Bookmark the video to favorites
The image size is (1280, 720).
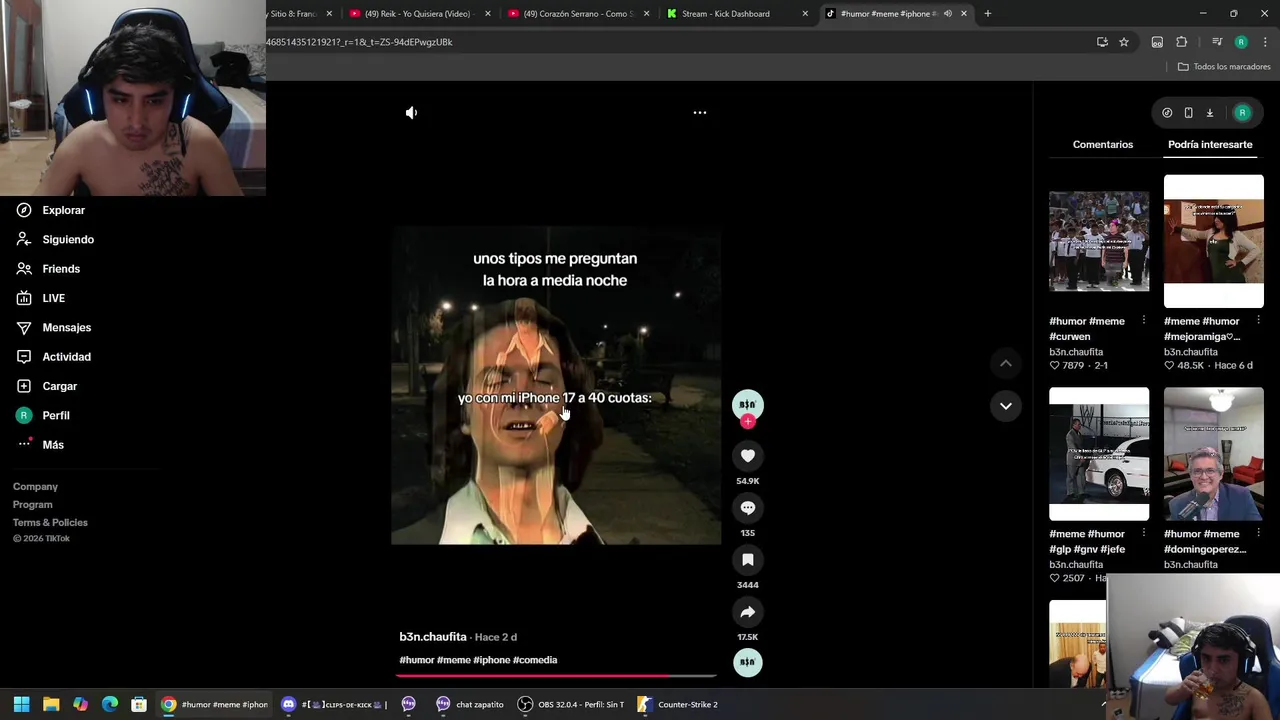[748, 560]
